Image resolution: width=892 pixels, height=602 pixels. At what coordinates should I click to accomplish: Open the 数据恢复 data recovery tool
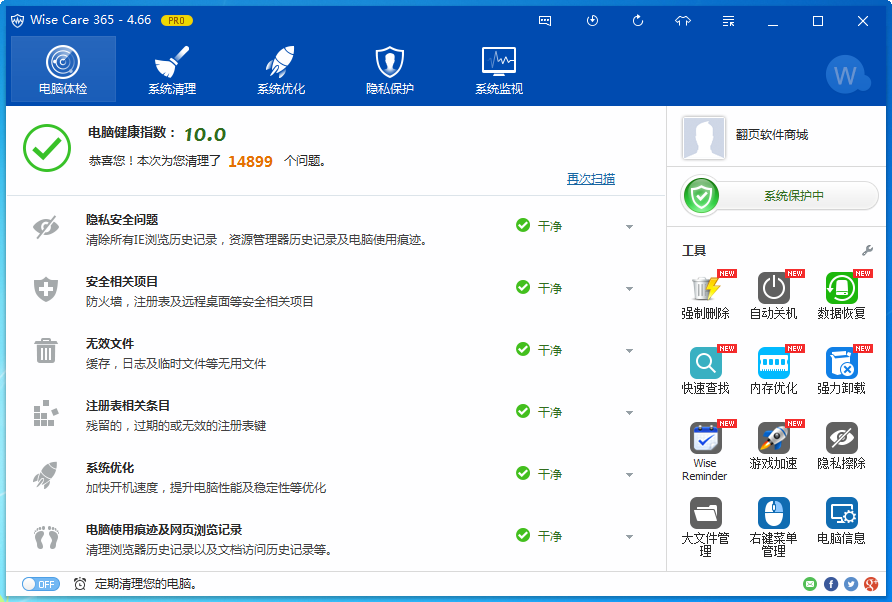(841, 296)
